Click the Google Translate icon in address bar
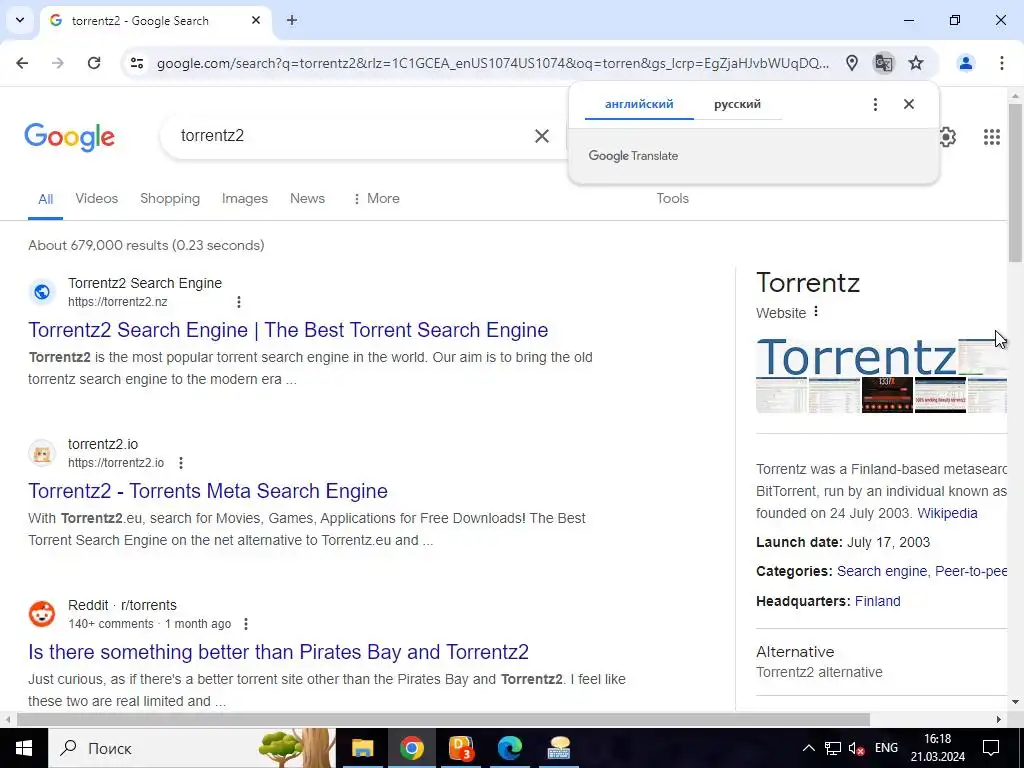 [884, 63]
